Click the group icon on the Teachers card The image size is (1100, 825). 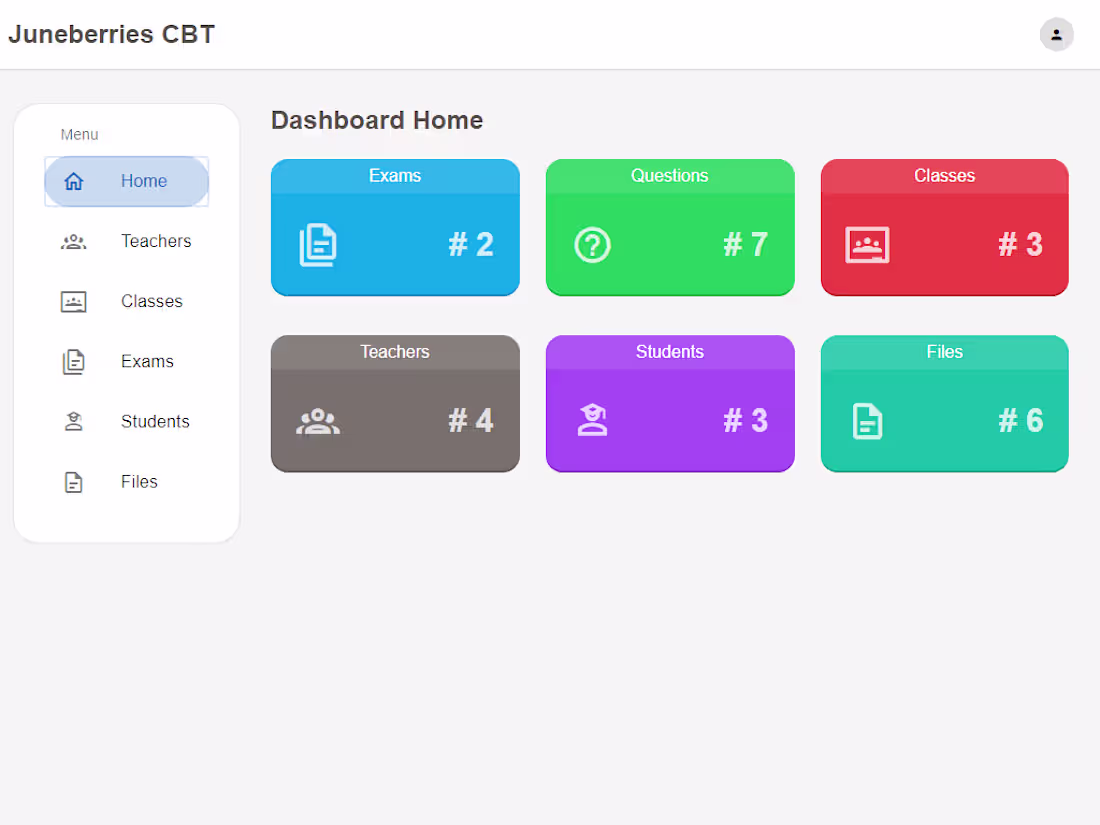(320, 420)
